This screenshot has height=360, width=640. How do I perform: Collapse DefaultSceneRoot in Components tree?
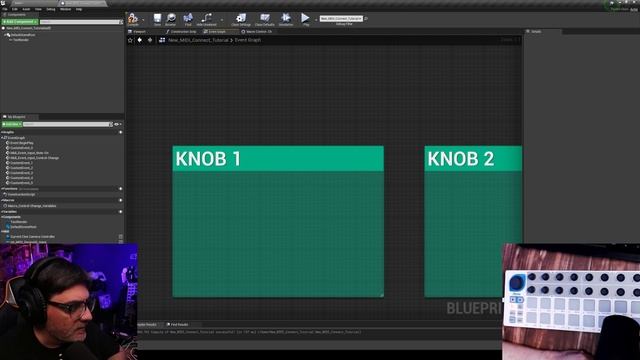tap(5, 35)
